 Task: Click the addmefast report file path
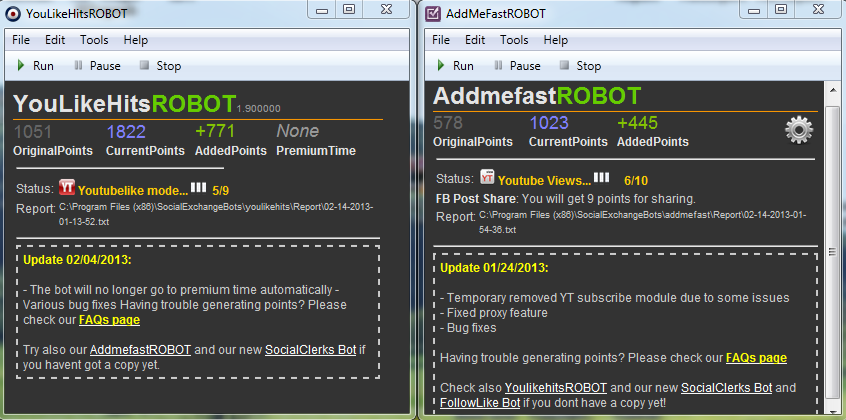point(642,222)
